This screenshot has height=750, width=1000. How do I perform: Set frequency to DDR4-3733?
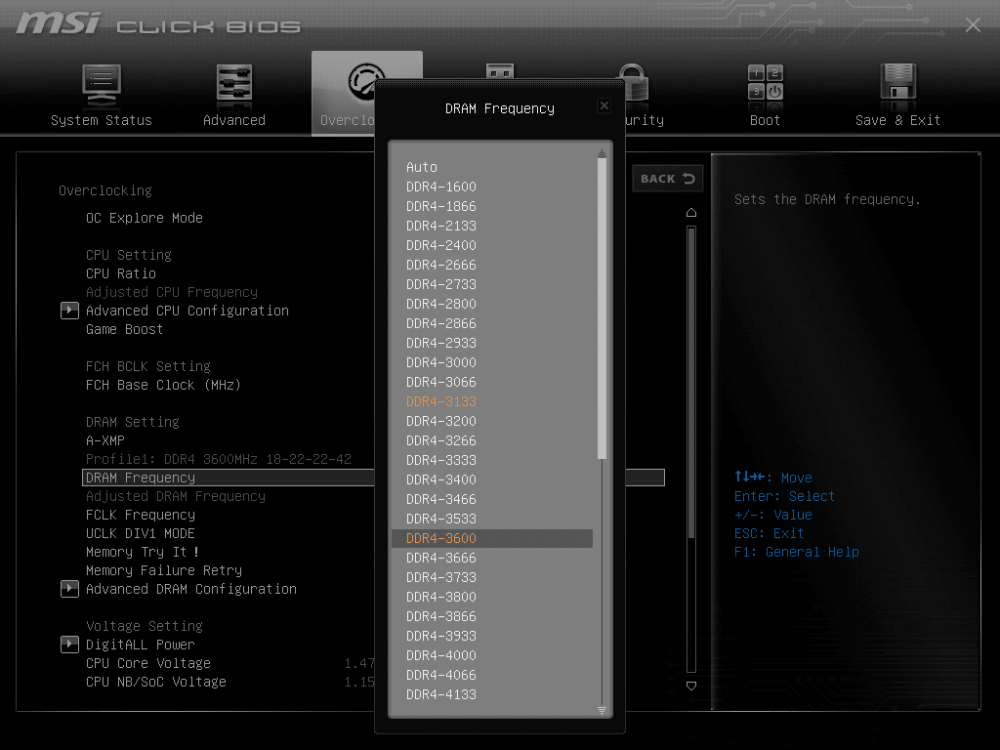coord(441,577)
